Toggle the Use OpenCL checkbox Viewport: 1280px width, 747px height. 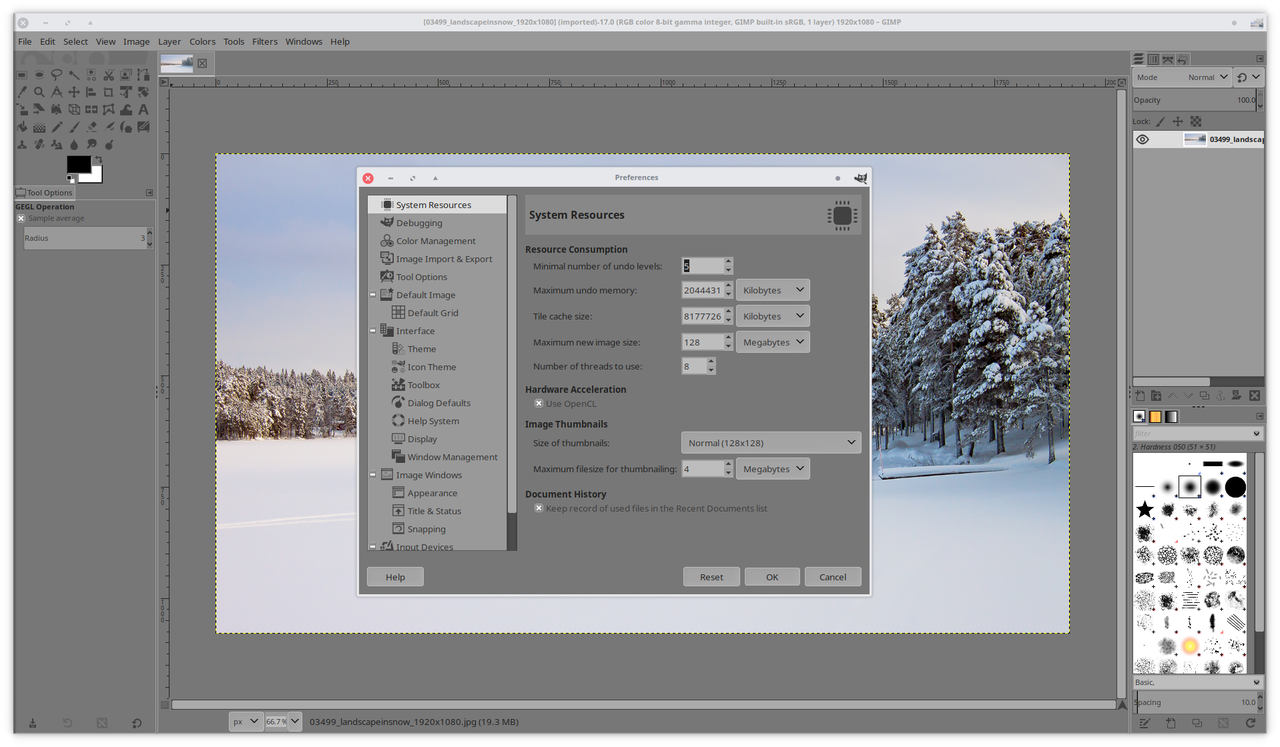(x=539, y=404)
